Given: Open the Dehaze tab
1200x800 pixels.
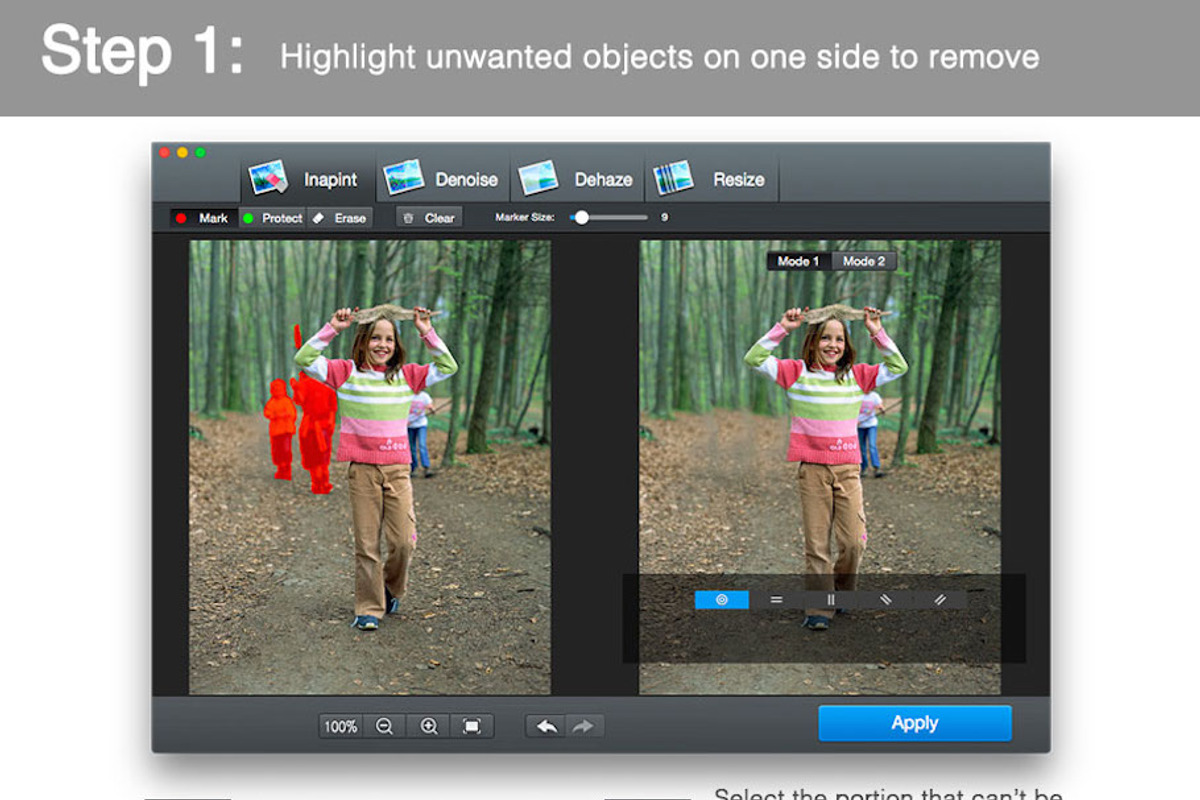Looking at the screenshot, I should pos(577,179).
